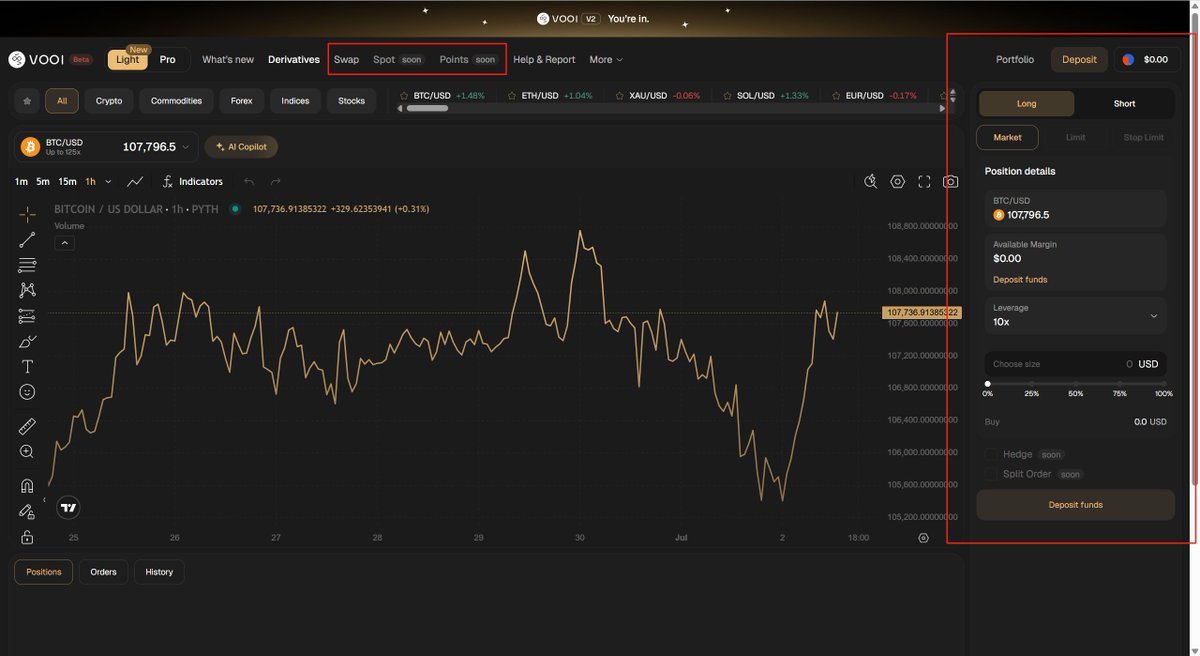Change chart style line icon
The image size is (1200, 656).
tap(136, 182)
